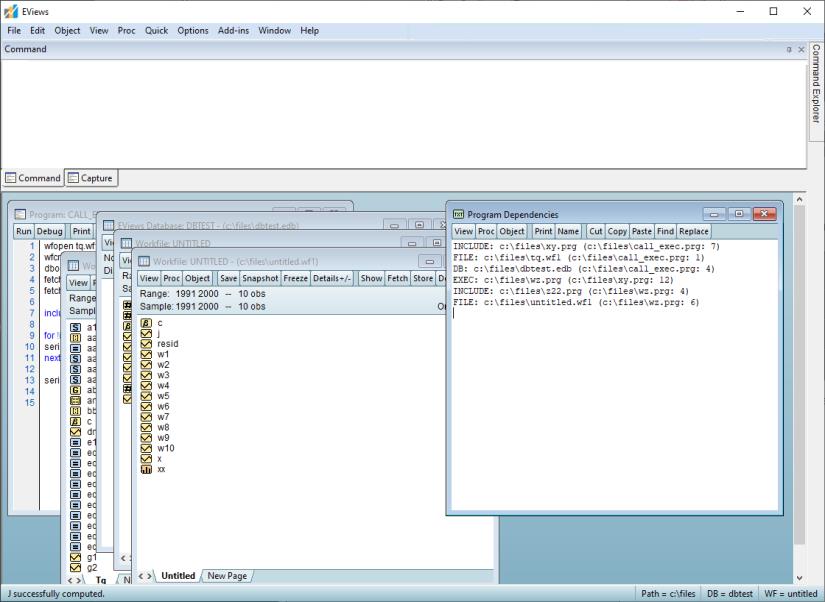The height and width of the screenshot is (602, 825).
Task: Open Proc dropdown in Program Dependencies
Action: tap(486, 231)
